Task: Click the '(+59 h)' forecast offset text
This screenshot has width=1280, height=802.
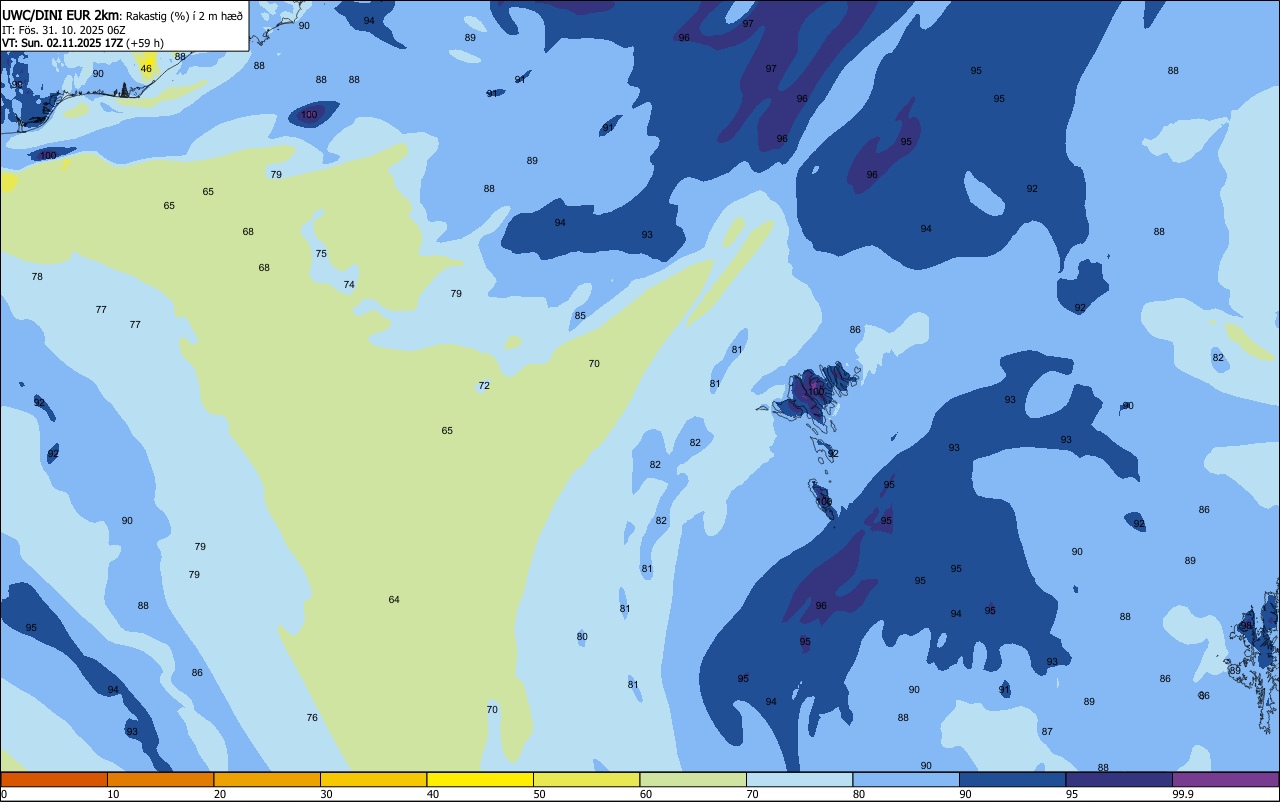Action: [x=145, y=43]
